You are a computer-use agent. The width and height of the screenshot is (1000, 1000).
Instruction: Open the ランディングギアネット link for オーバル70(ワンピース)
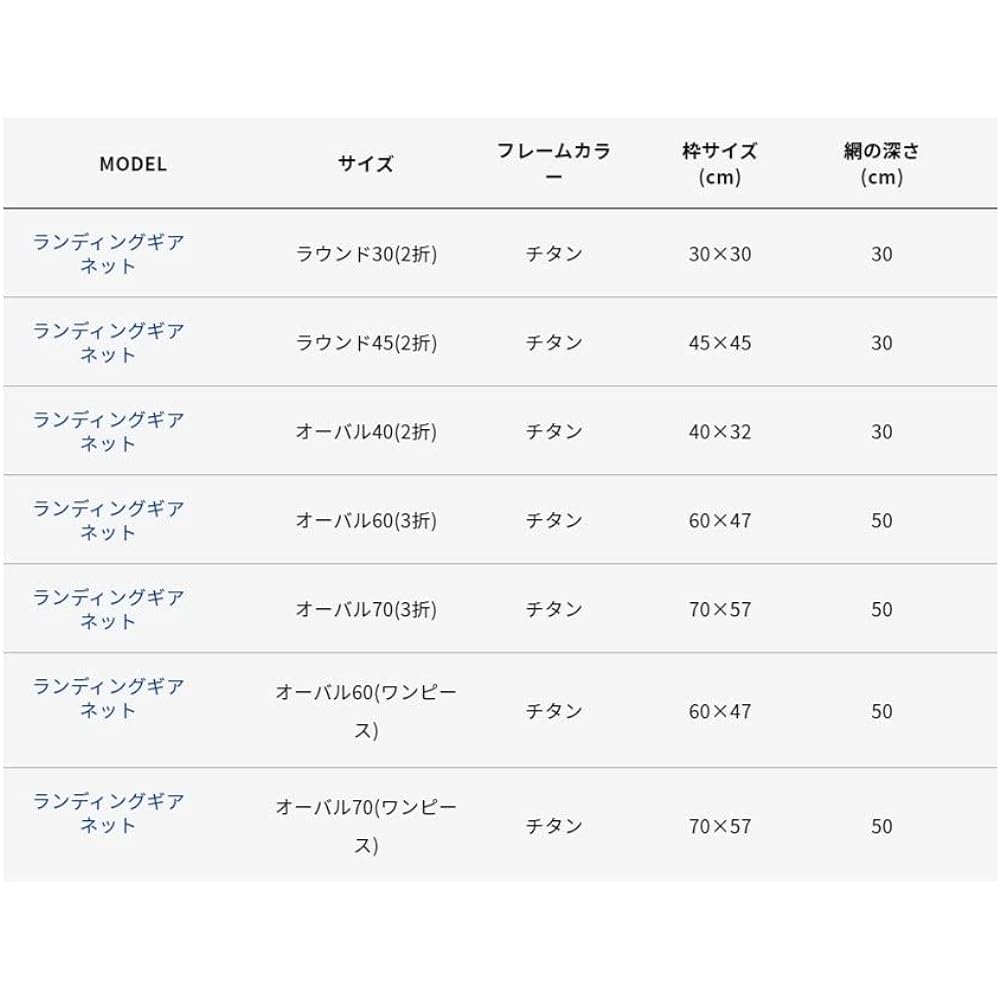[x=108, y=812]
